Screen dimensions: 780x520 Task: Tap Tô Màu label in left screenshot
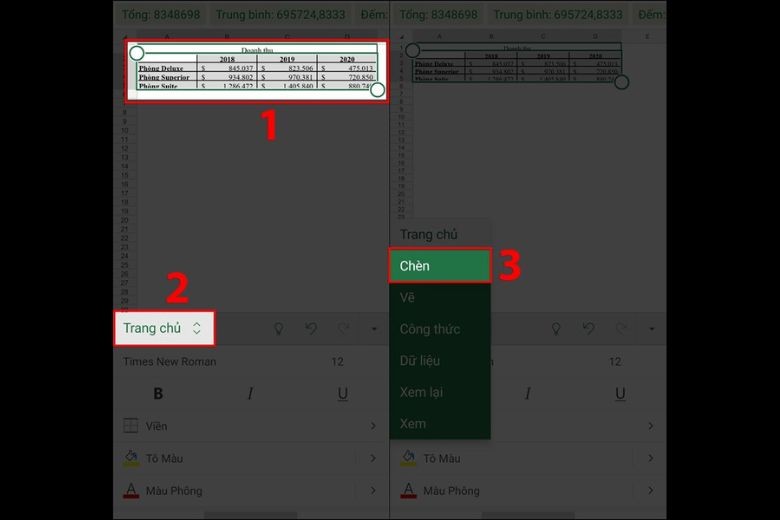click(164, 458)
